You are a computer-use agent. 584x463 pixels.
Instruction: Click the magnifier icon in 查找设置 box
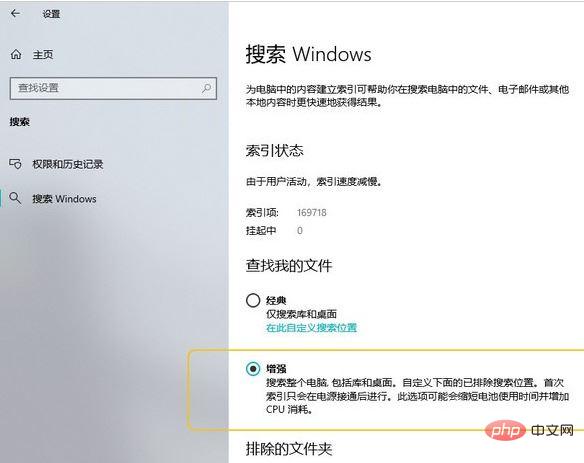(x=206, y=88)
